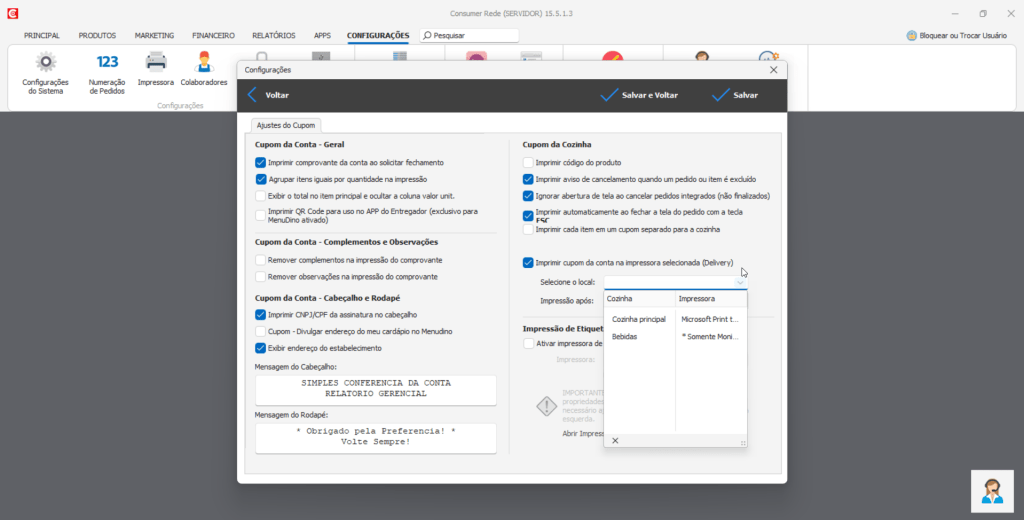Click the Salvar e Voltar button
The height and width of the screenshot is (520, 1024).
point(639,96)
